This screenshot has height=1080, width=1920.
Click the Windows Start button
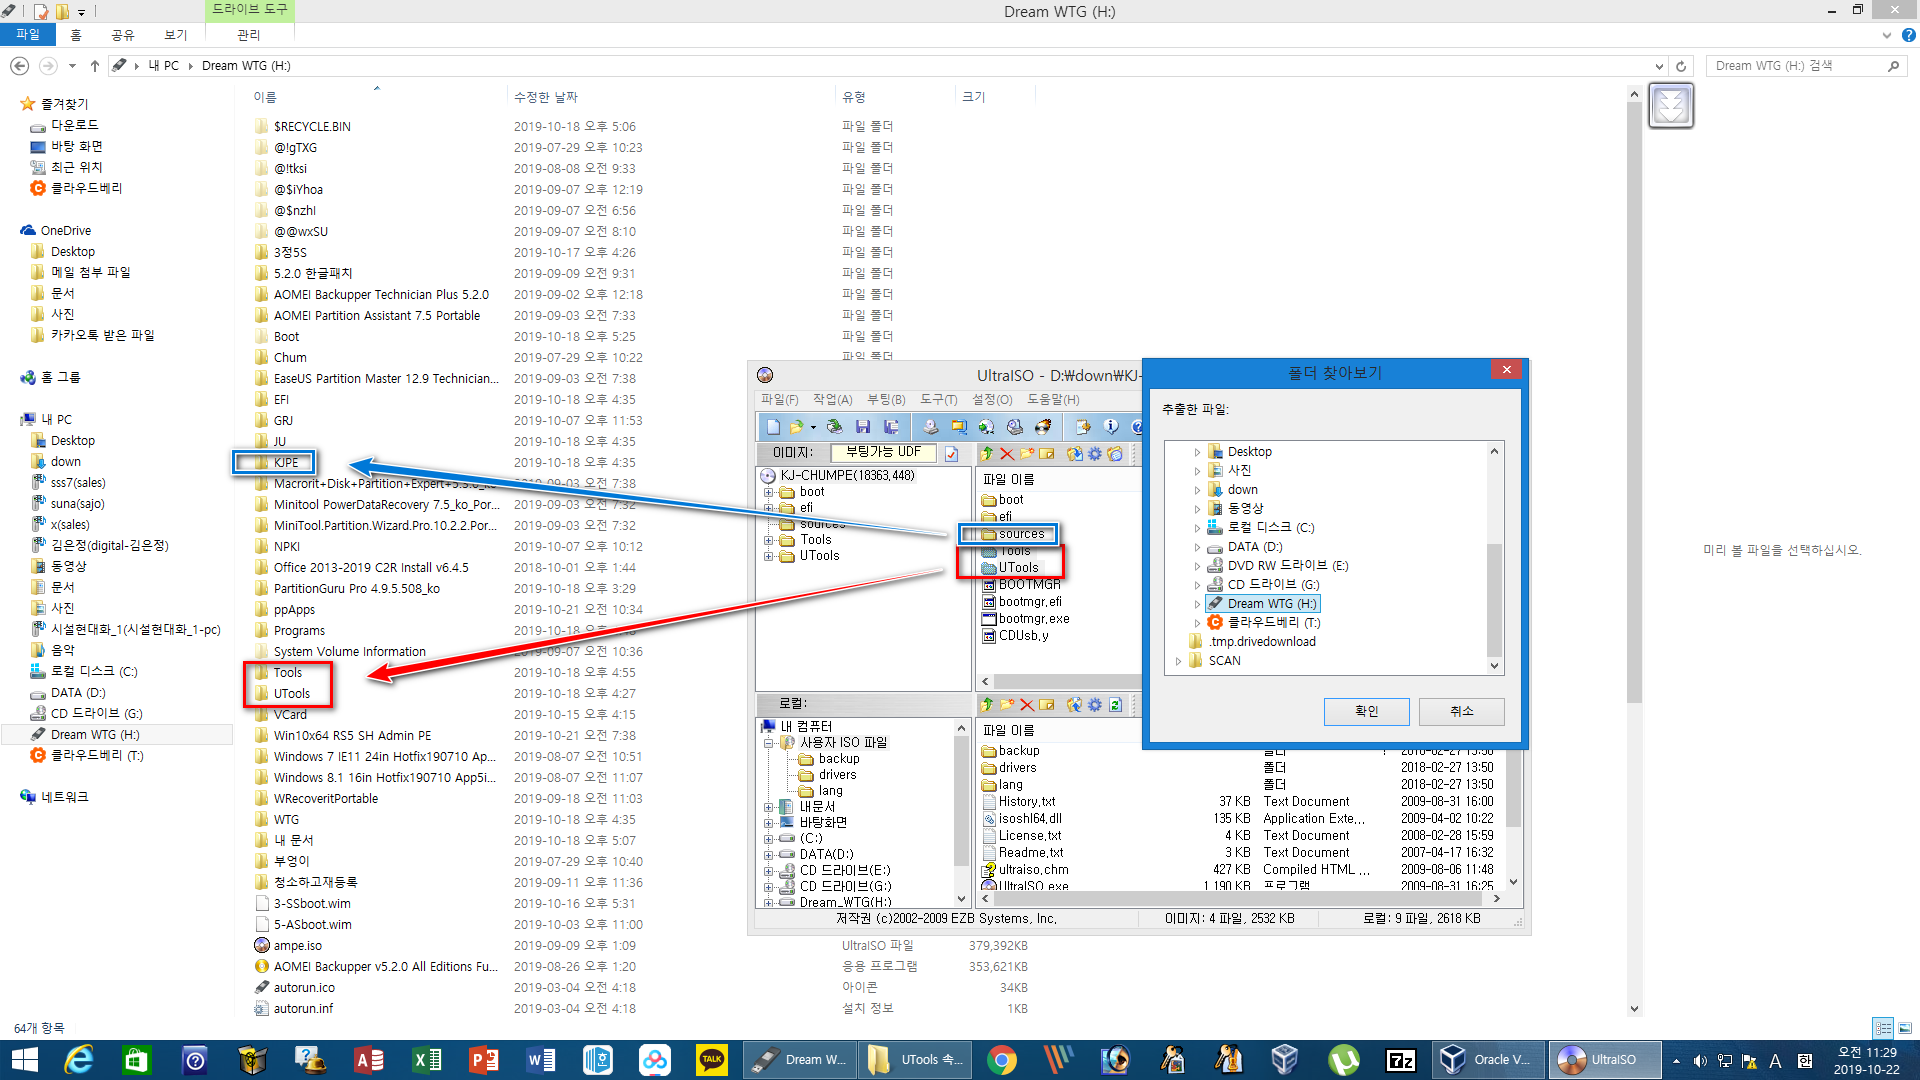(24, 1060)
